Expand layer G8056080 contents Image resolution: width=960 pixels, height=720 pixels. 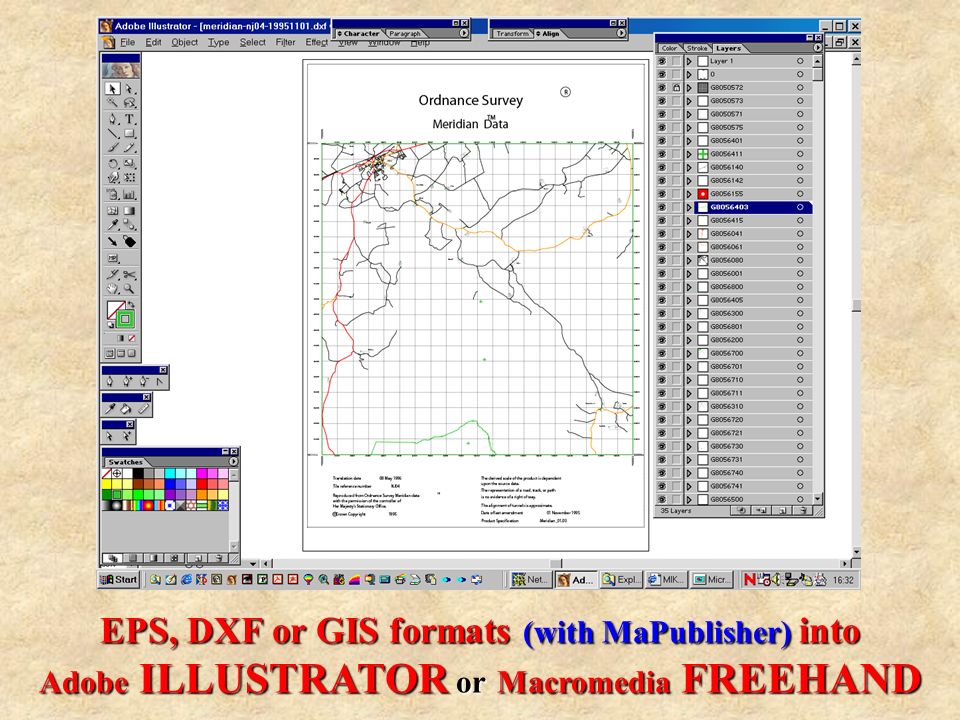[x=689, y=261]
